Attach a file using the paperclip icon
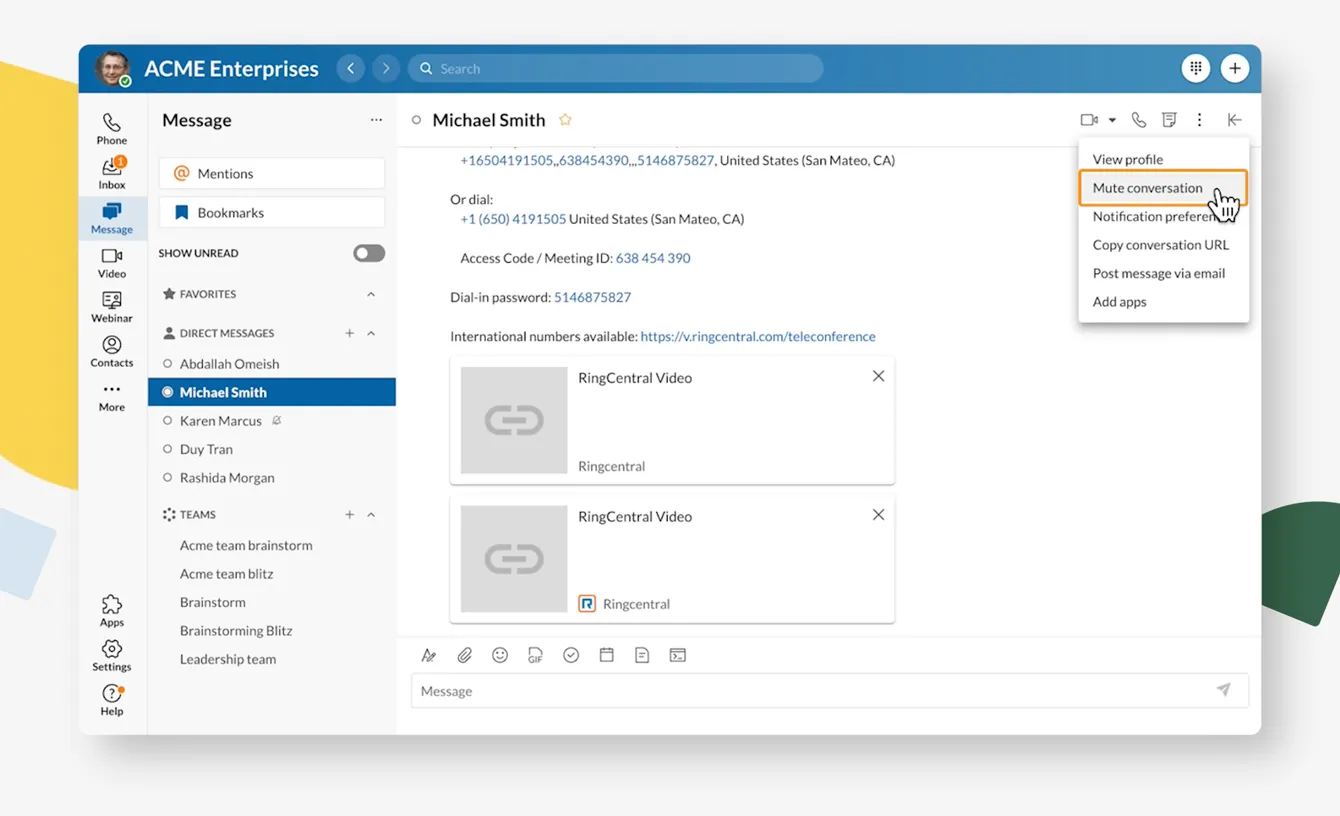Viewport: 1340px width, 816px height. (x=464, y=655)
